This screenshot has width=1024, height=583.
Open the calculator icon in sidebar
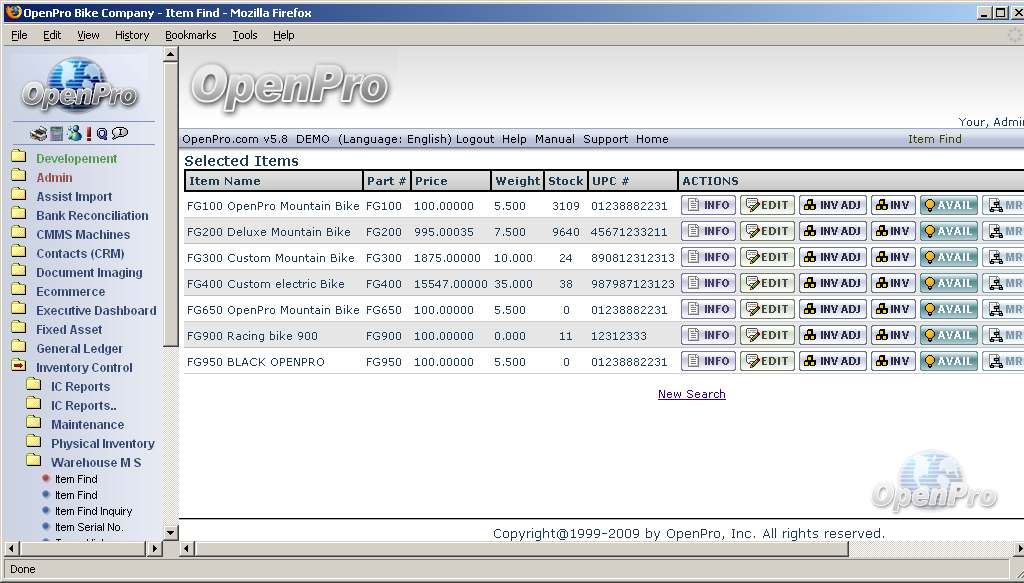tap(57, 134)
